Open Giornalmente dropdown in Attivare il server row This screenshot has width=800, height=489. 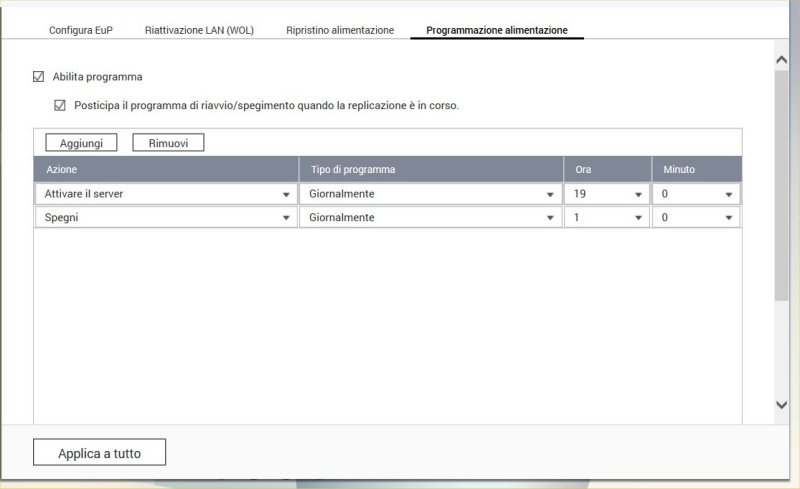[430, 194]
